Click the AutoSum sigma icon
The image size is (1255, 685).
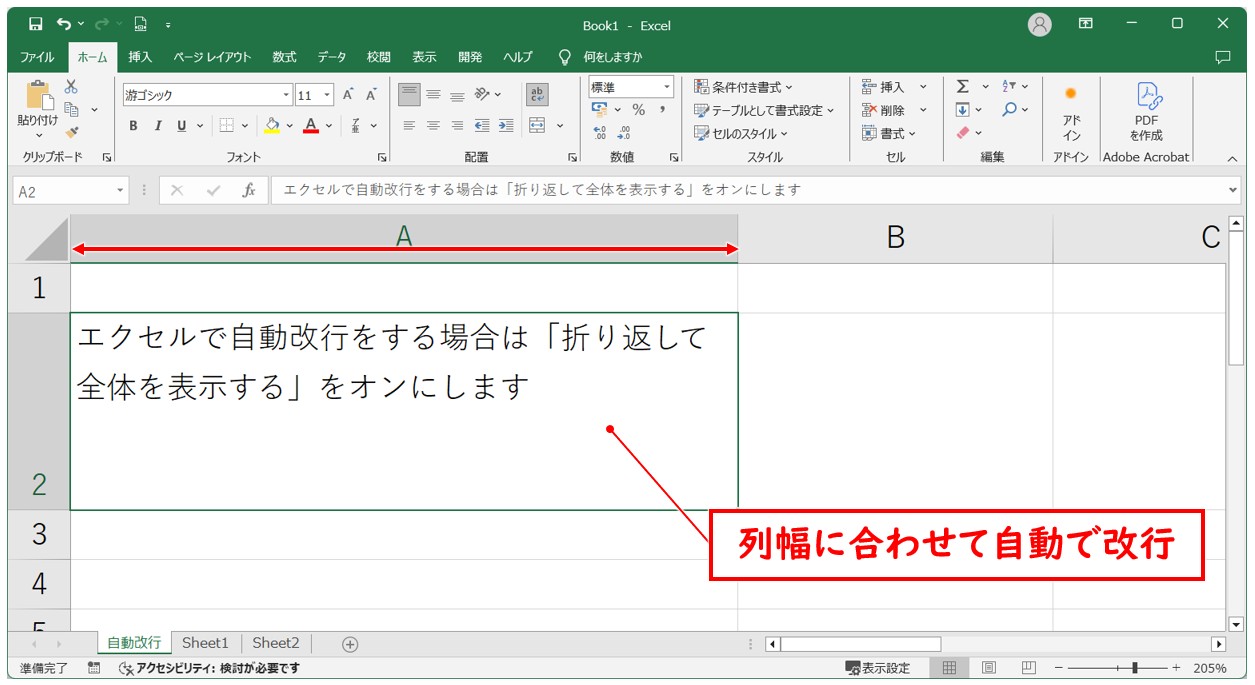[962, 87]
